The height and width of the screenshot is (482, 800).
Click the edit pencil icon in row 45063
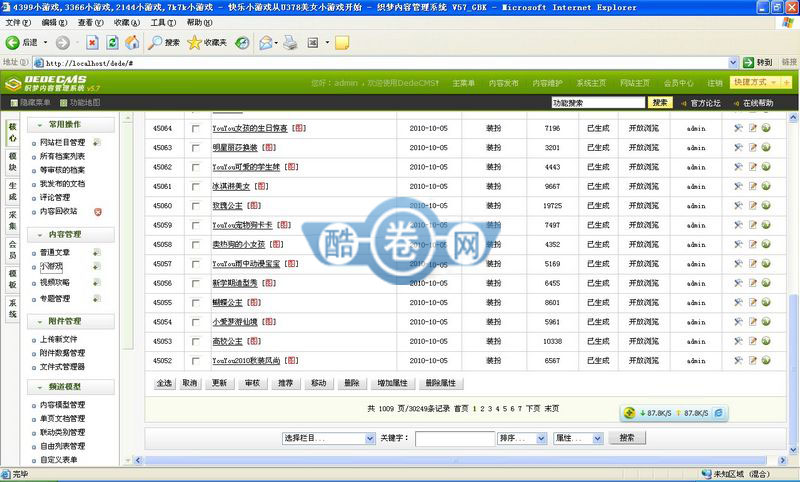click(753, 147)
